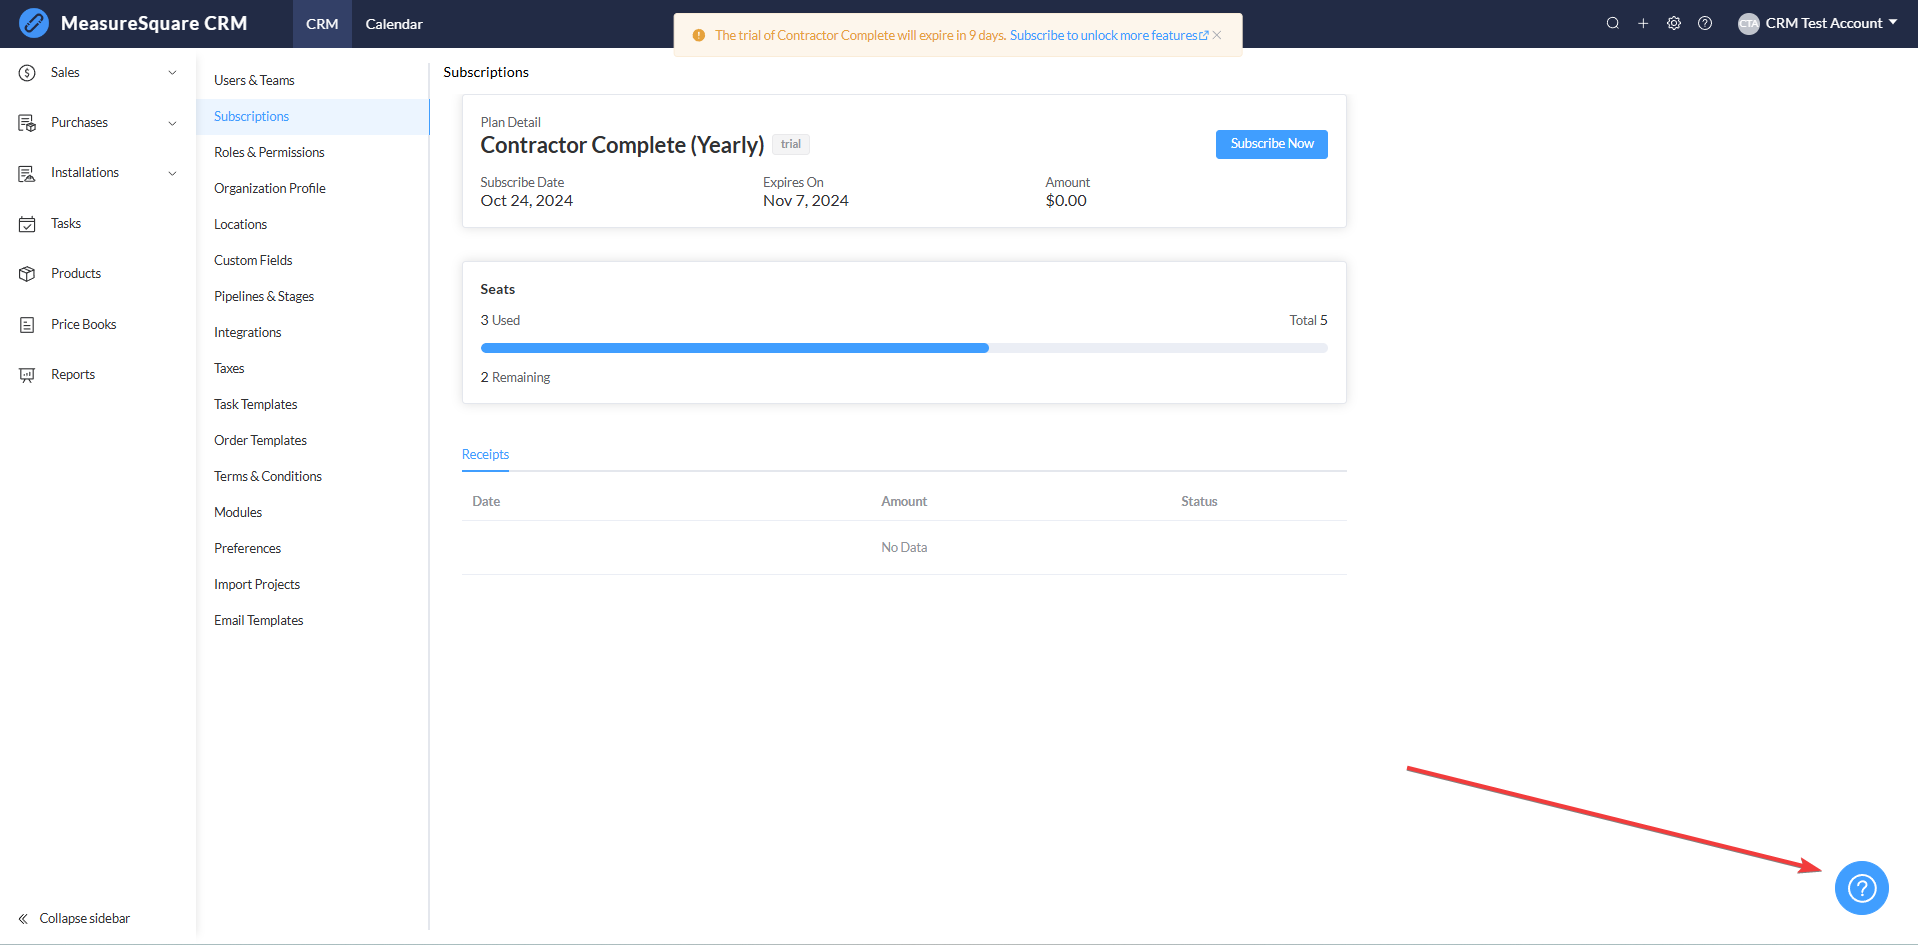The image size is (1918, 945).
Task: Open Taxes settings
Action: pos(313,369)
